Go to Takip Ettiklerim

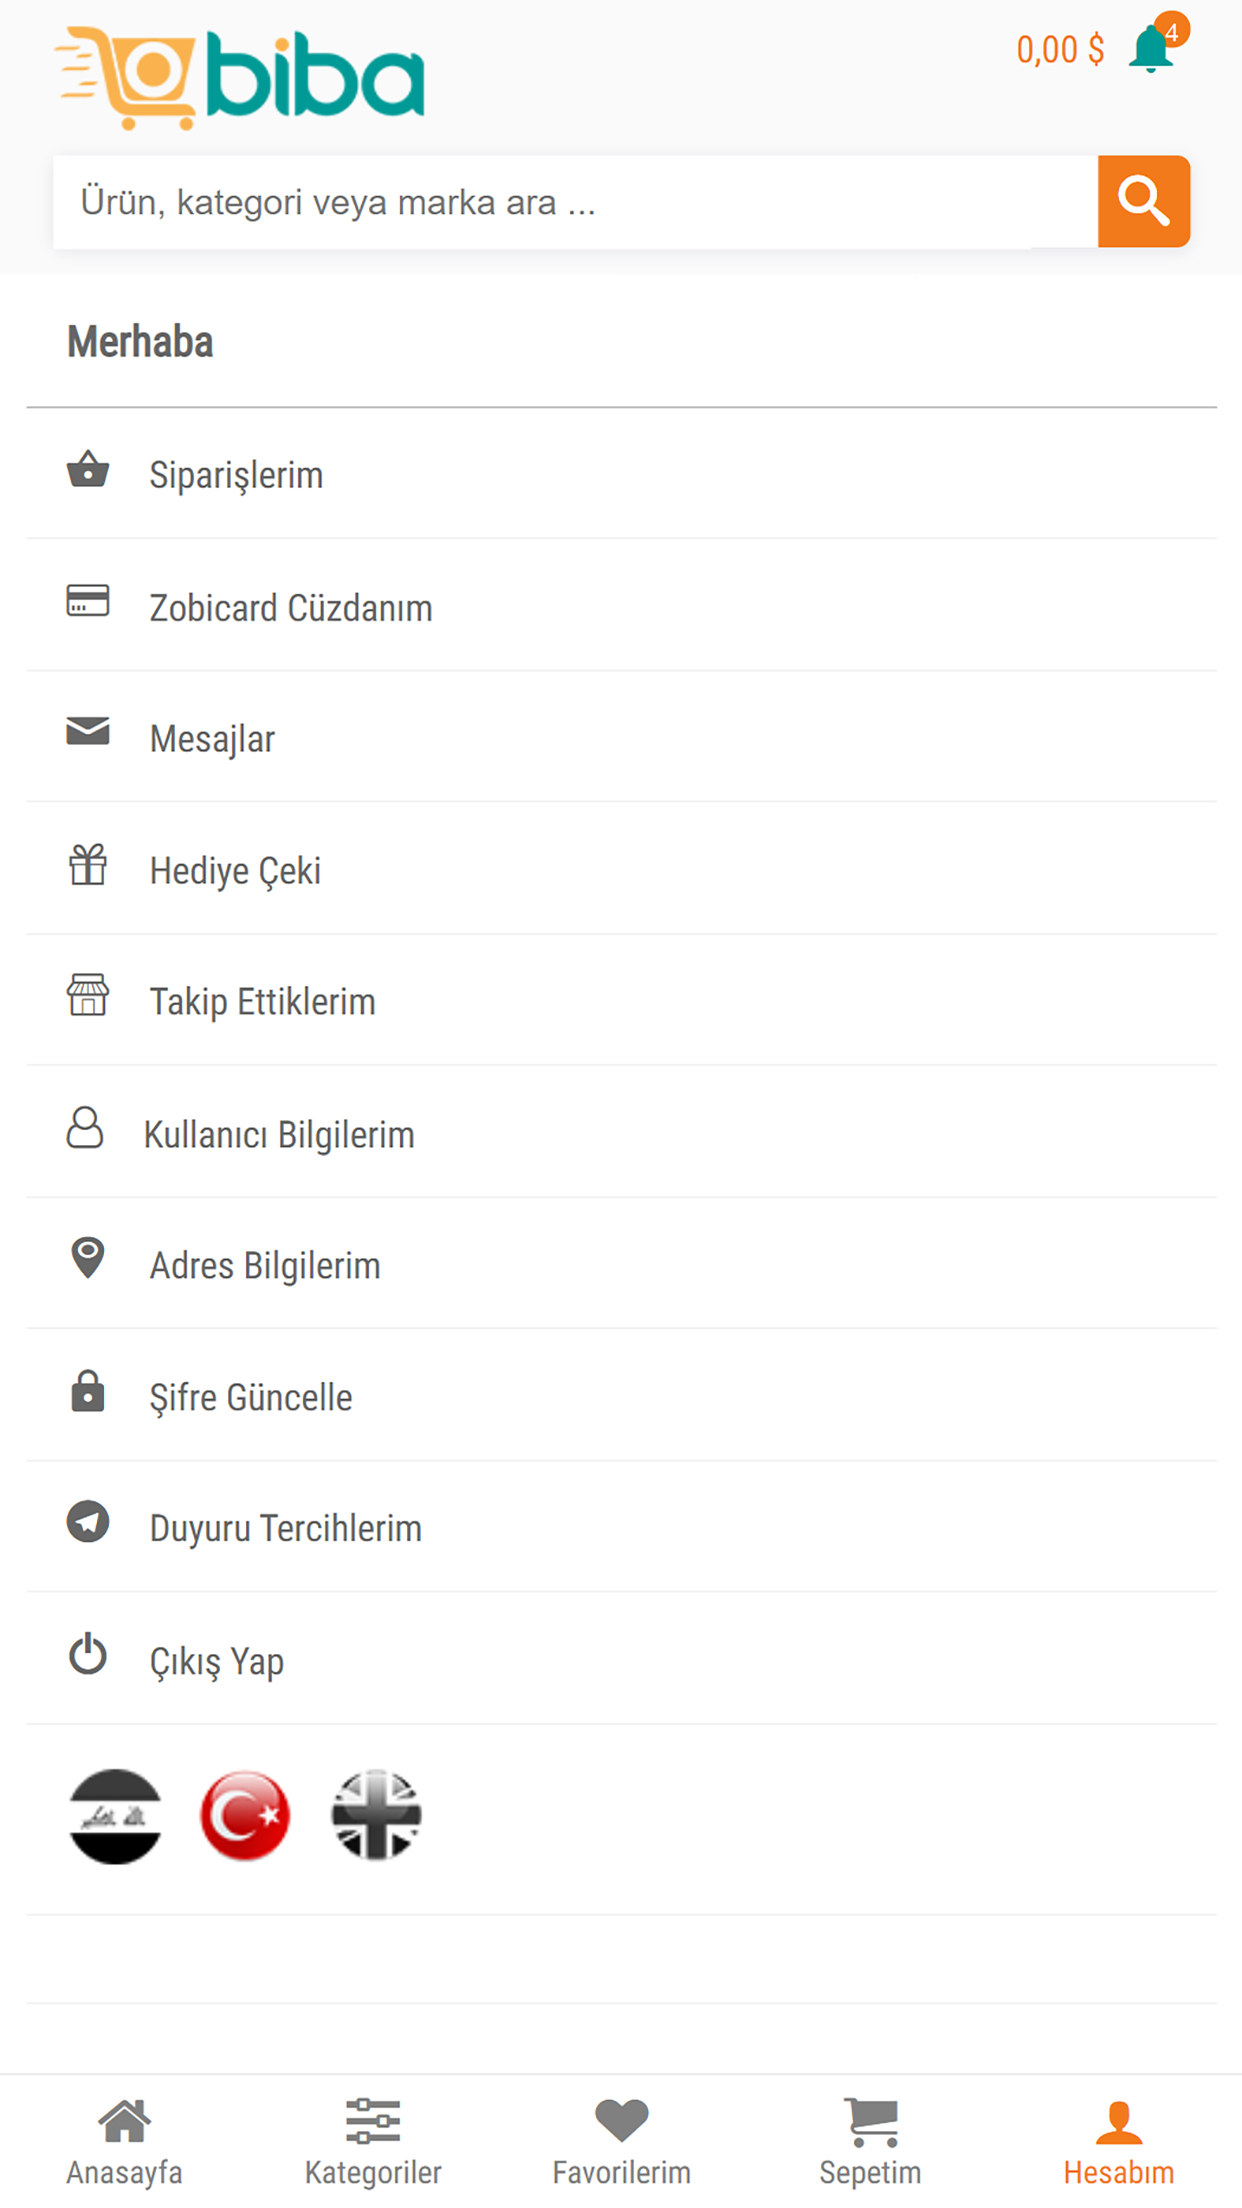coord(262,1002)
